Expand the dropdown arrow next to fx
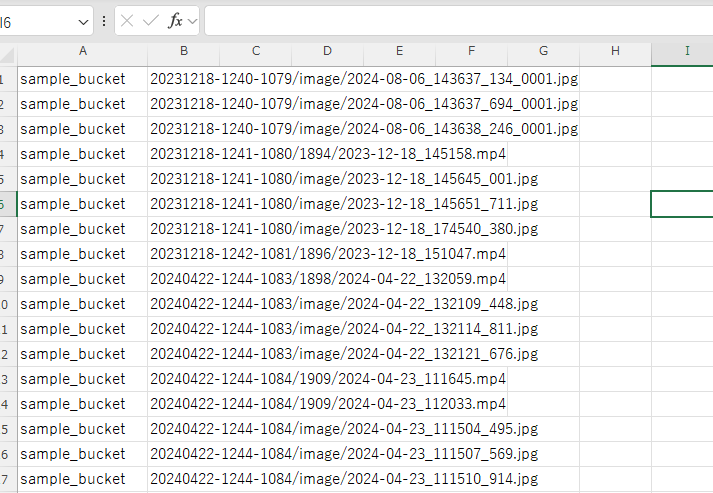The image size is (713, 493). pyautogui.click(x=192, y=21)
